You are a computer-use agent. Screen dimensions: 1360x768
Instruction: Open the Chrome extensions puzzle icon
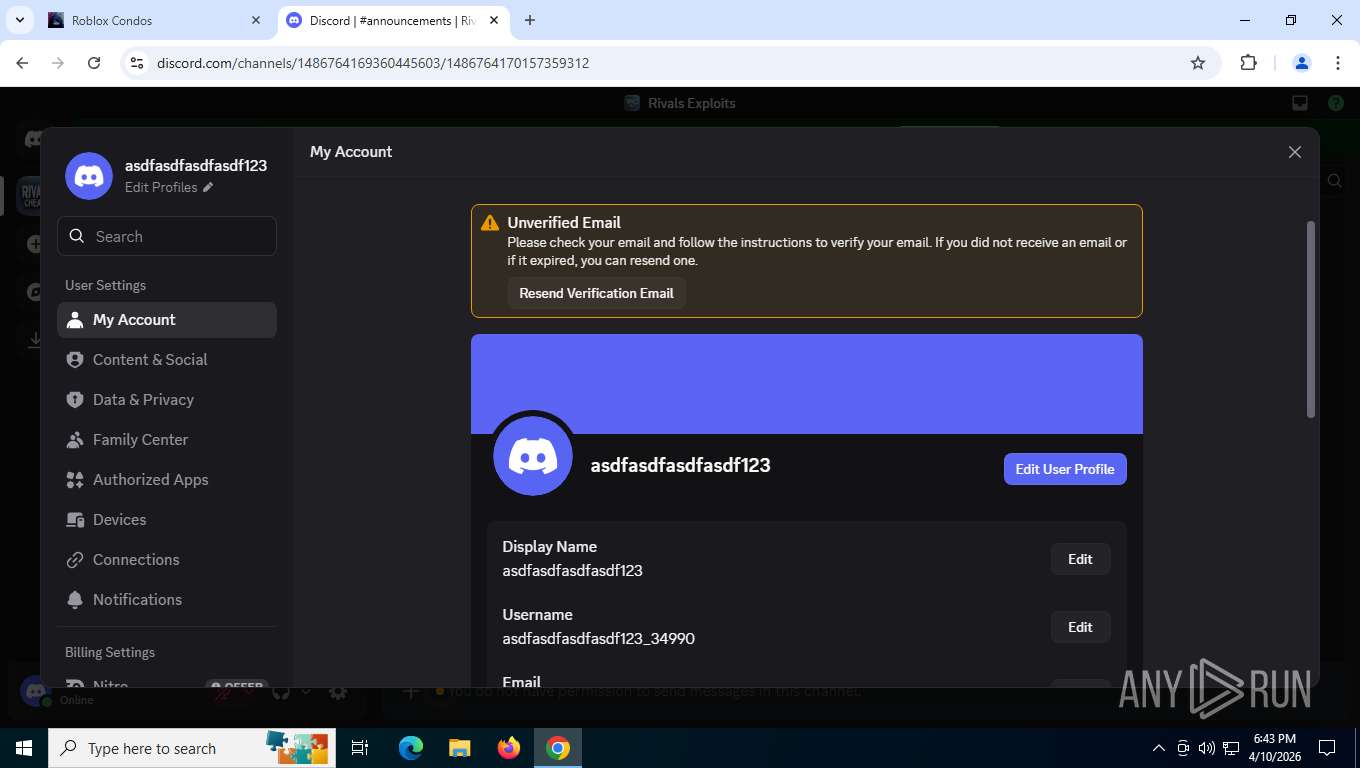click(x=1248, y=63)
